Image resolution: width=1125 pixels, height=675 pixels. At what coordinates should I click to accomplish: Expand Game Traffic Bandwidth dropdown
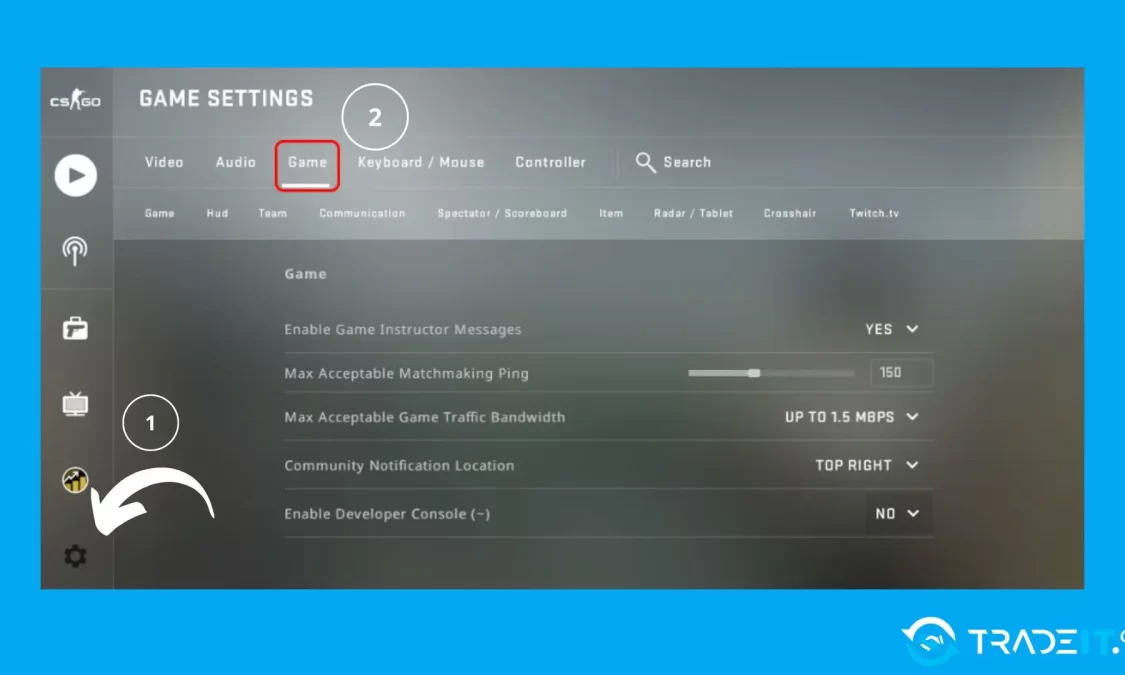pos(852,417)
